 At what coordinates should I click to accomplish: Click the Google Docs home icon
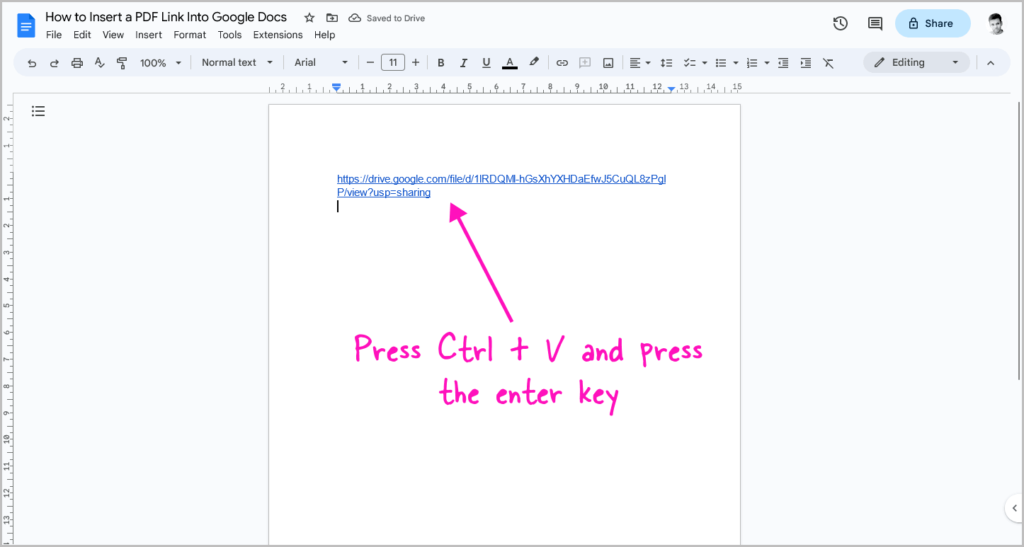pyautogui.click(x=26, y=25)
